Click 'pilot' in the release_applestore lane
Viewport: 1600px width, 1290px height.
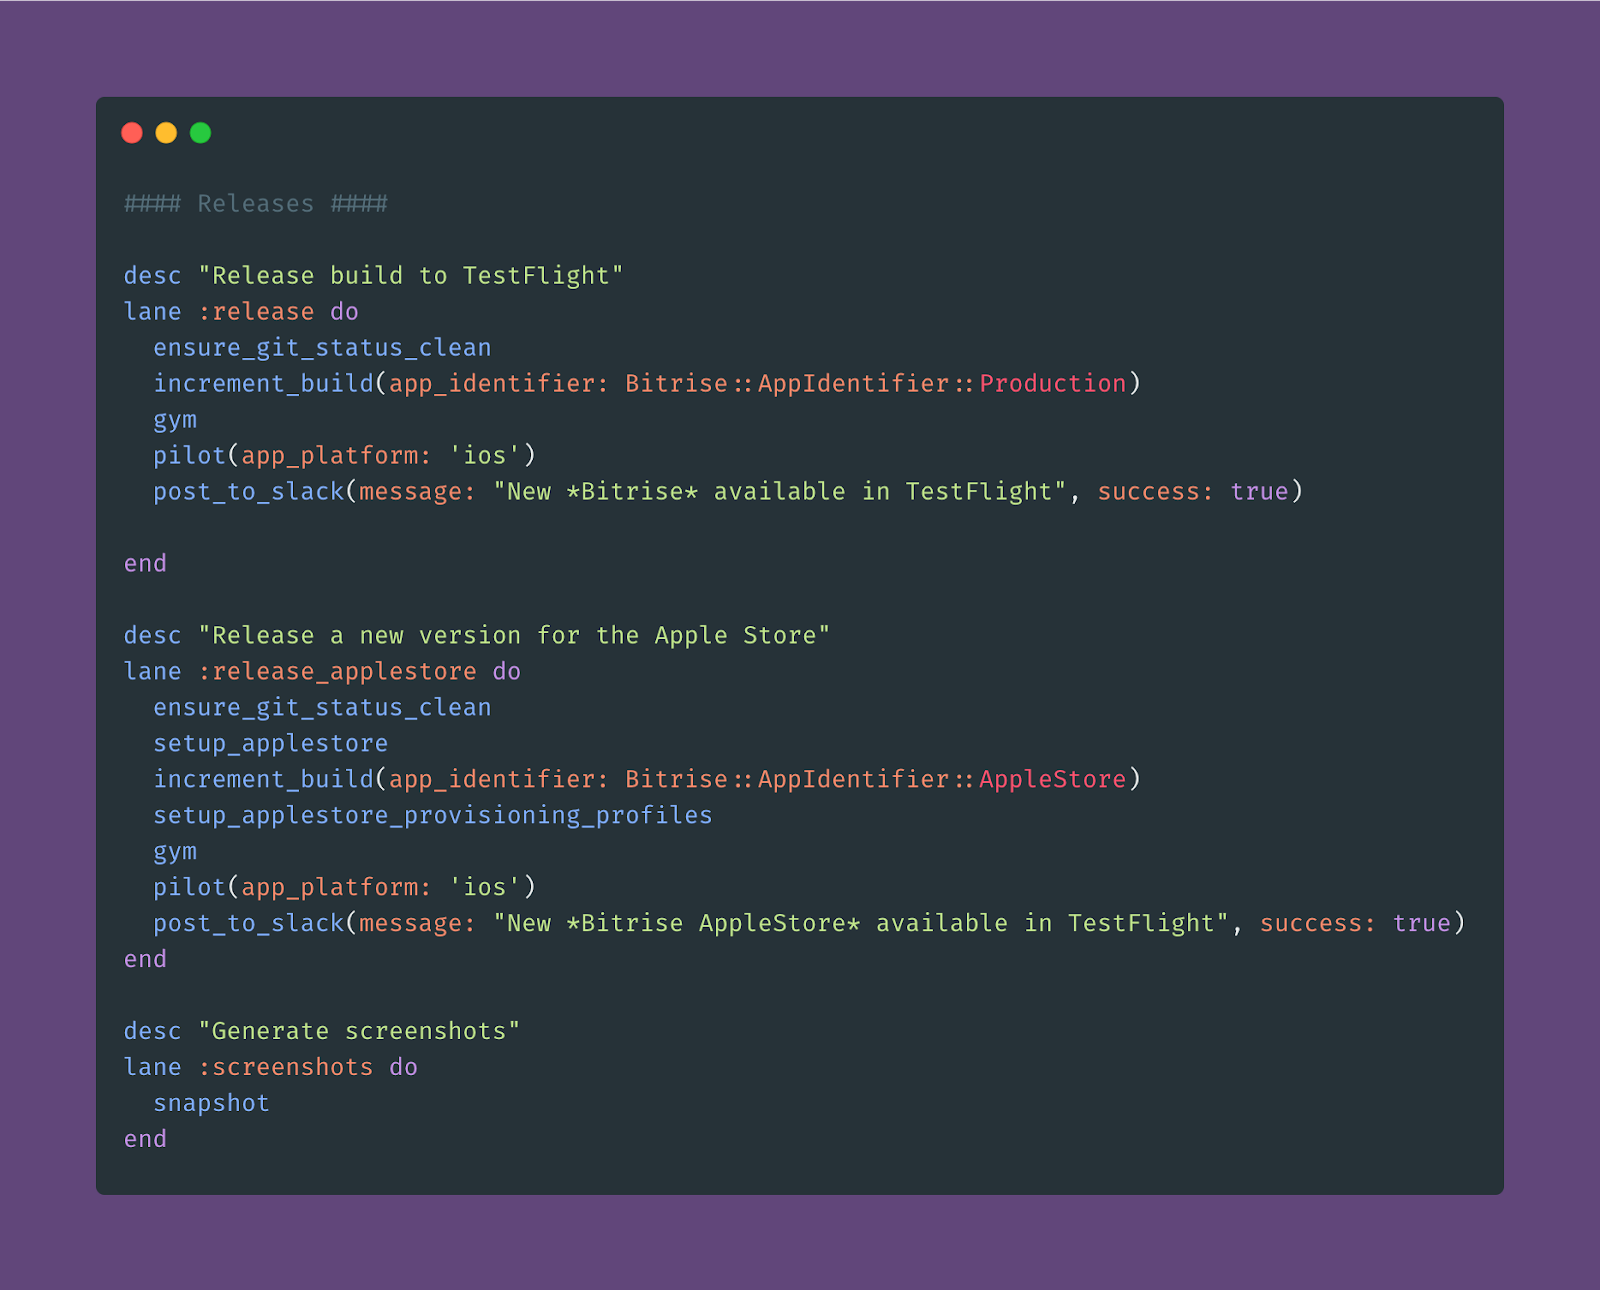click(x=190, y=888)
